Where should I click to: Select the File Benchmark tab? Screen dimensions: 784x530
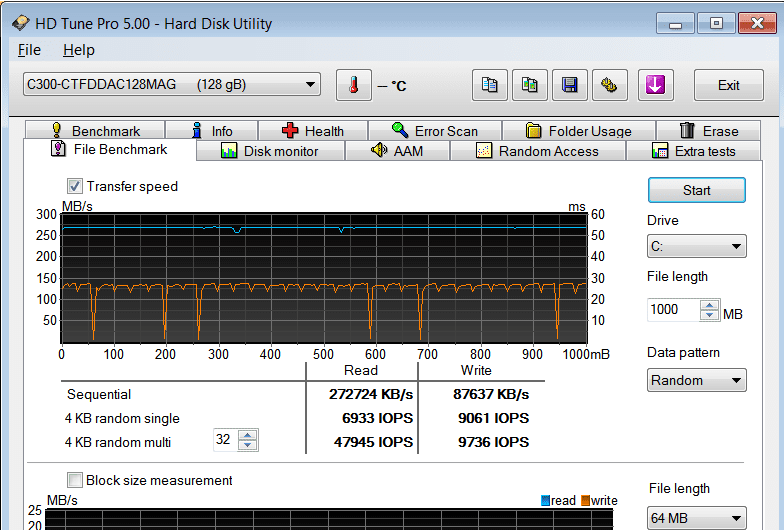[x=110, y=150]
